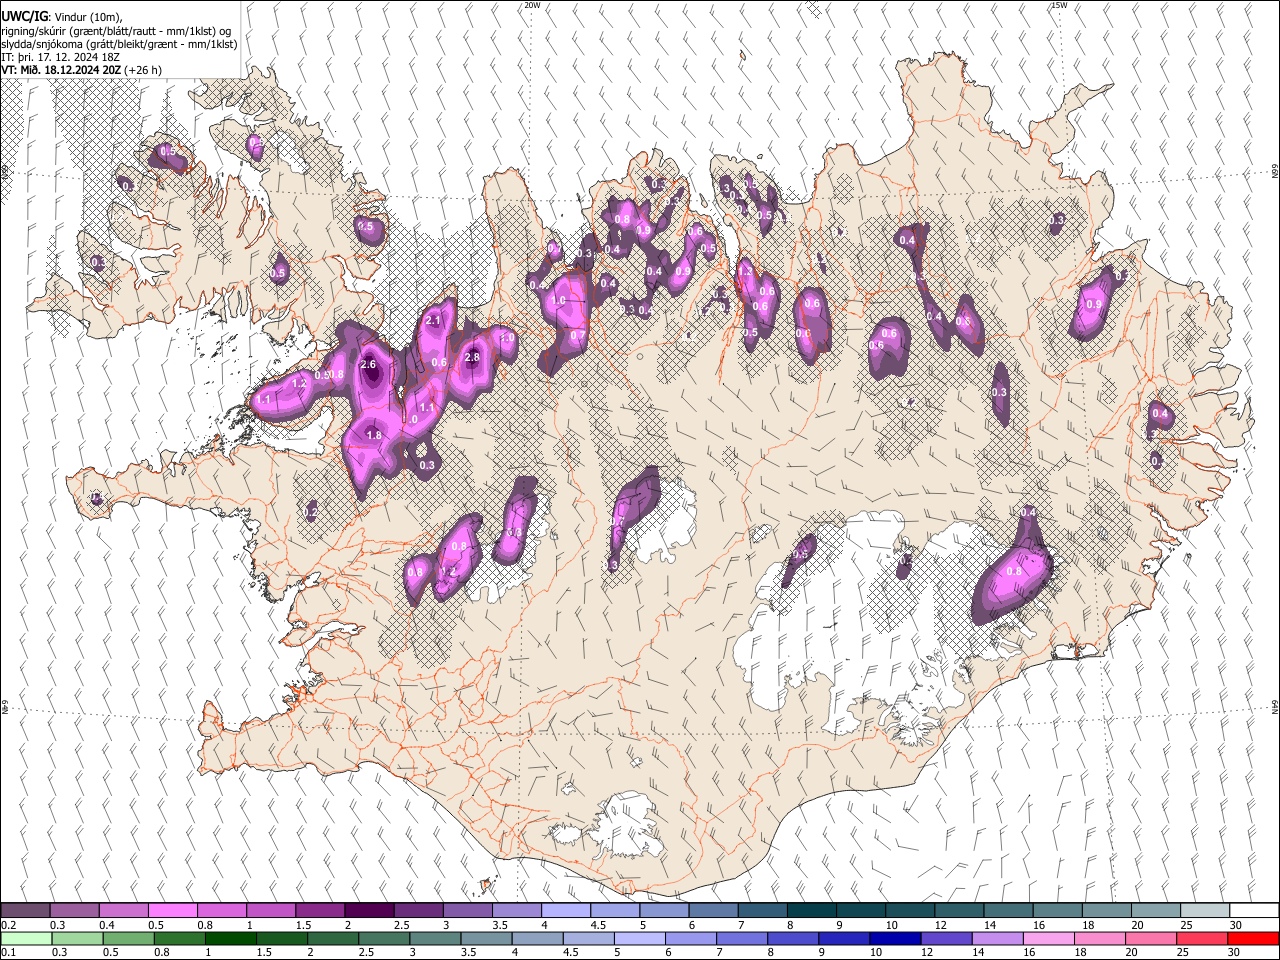Click the 'UWC/IG' title text
This screenshot has width=1280, height=960.
24,17
